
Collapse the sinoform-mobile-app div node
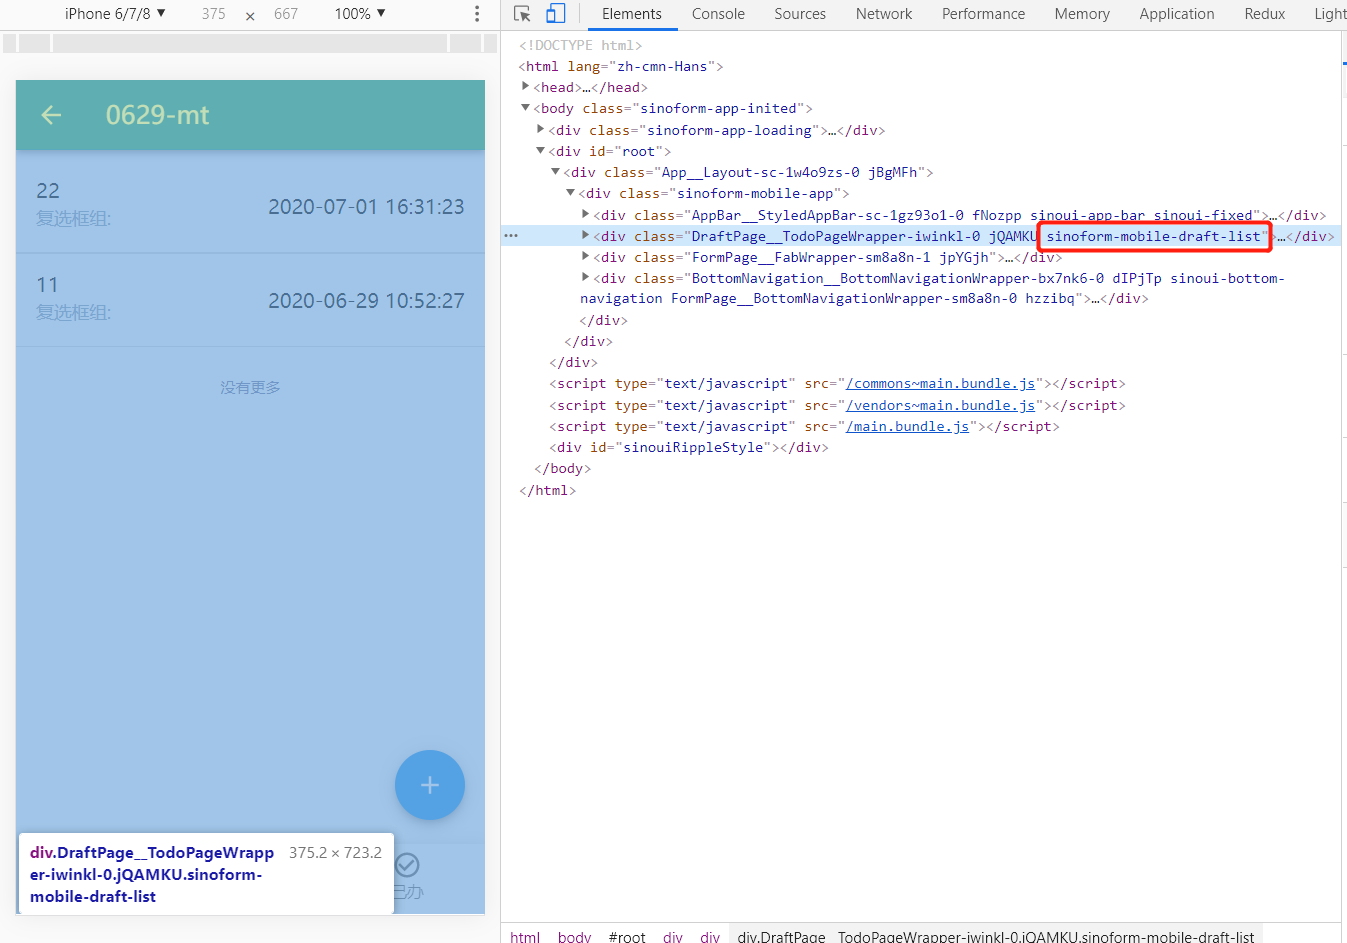tap(571, 193)
